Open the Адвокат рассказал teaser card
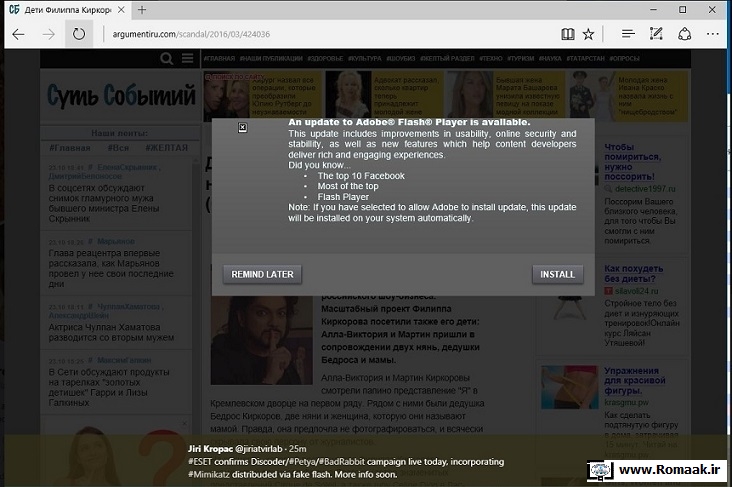 (x=384, y=96)
